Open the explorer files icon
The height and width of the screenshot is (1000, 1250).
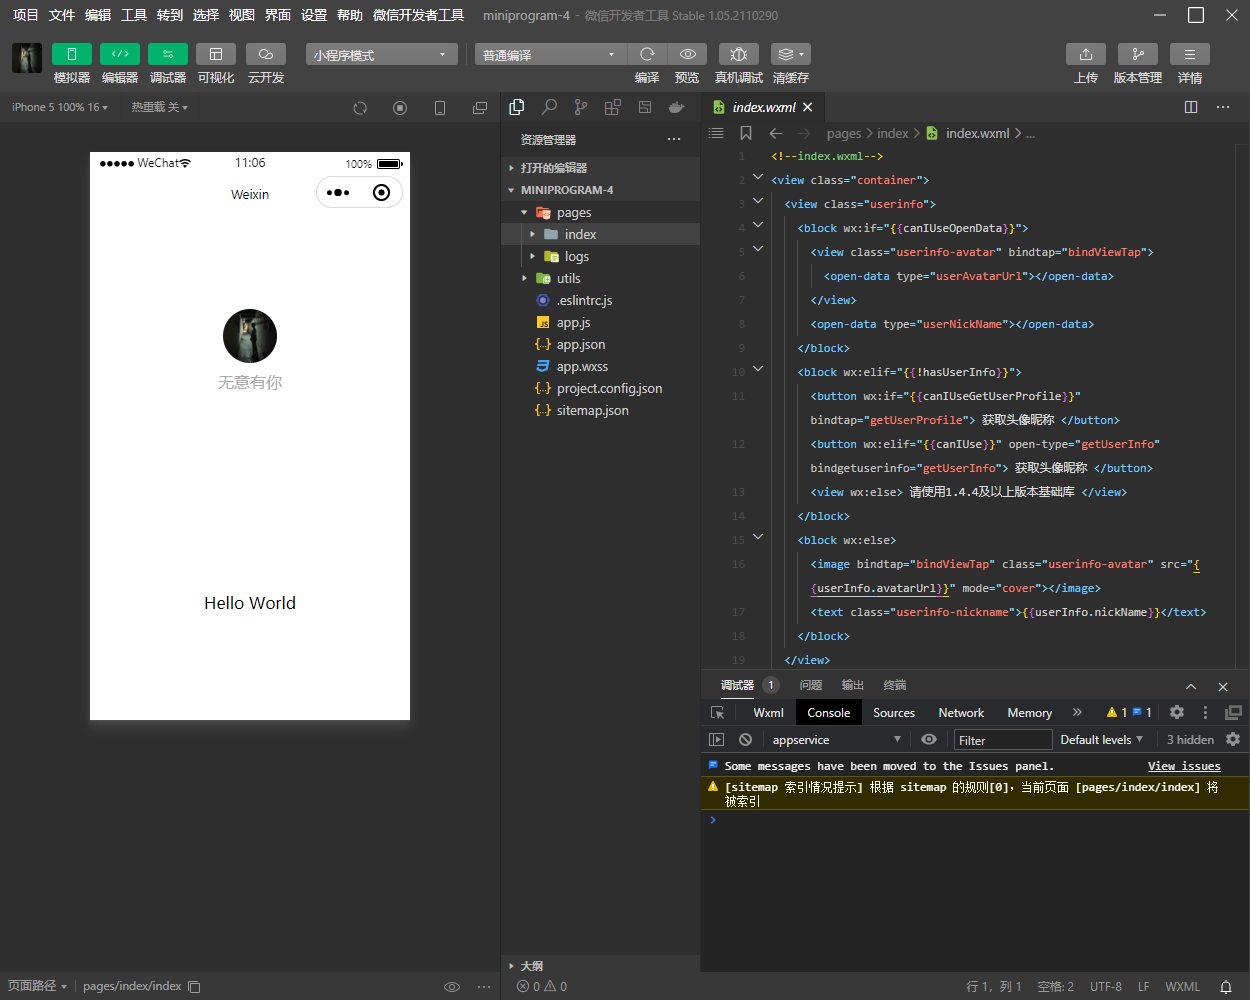[517, 107]
